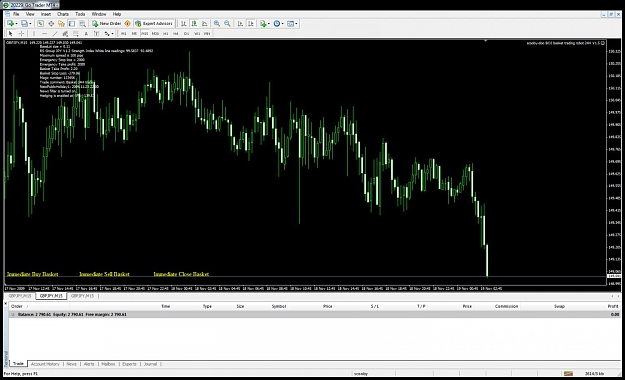
Task: Open the View menu
Action: [x=30, y=14]
